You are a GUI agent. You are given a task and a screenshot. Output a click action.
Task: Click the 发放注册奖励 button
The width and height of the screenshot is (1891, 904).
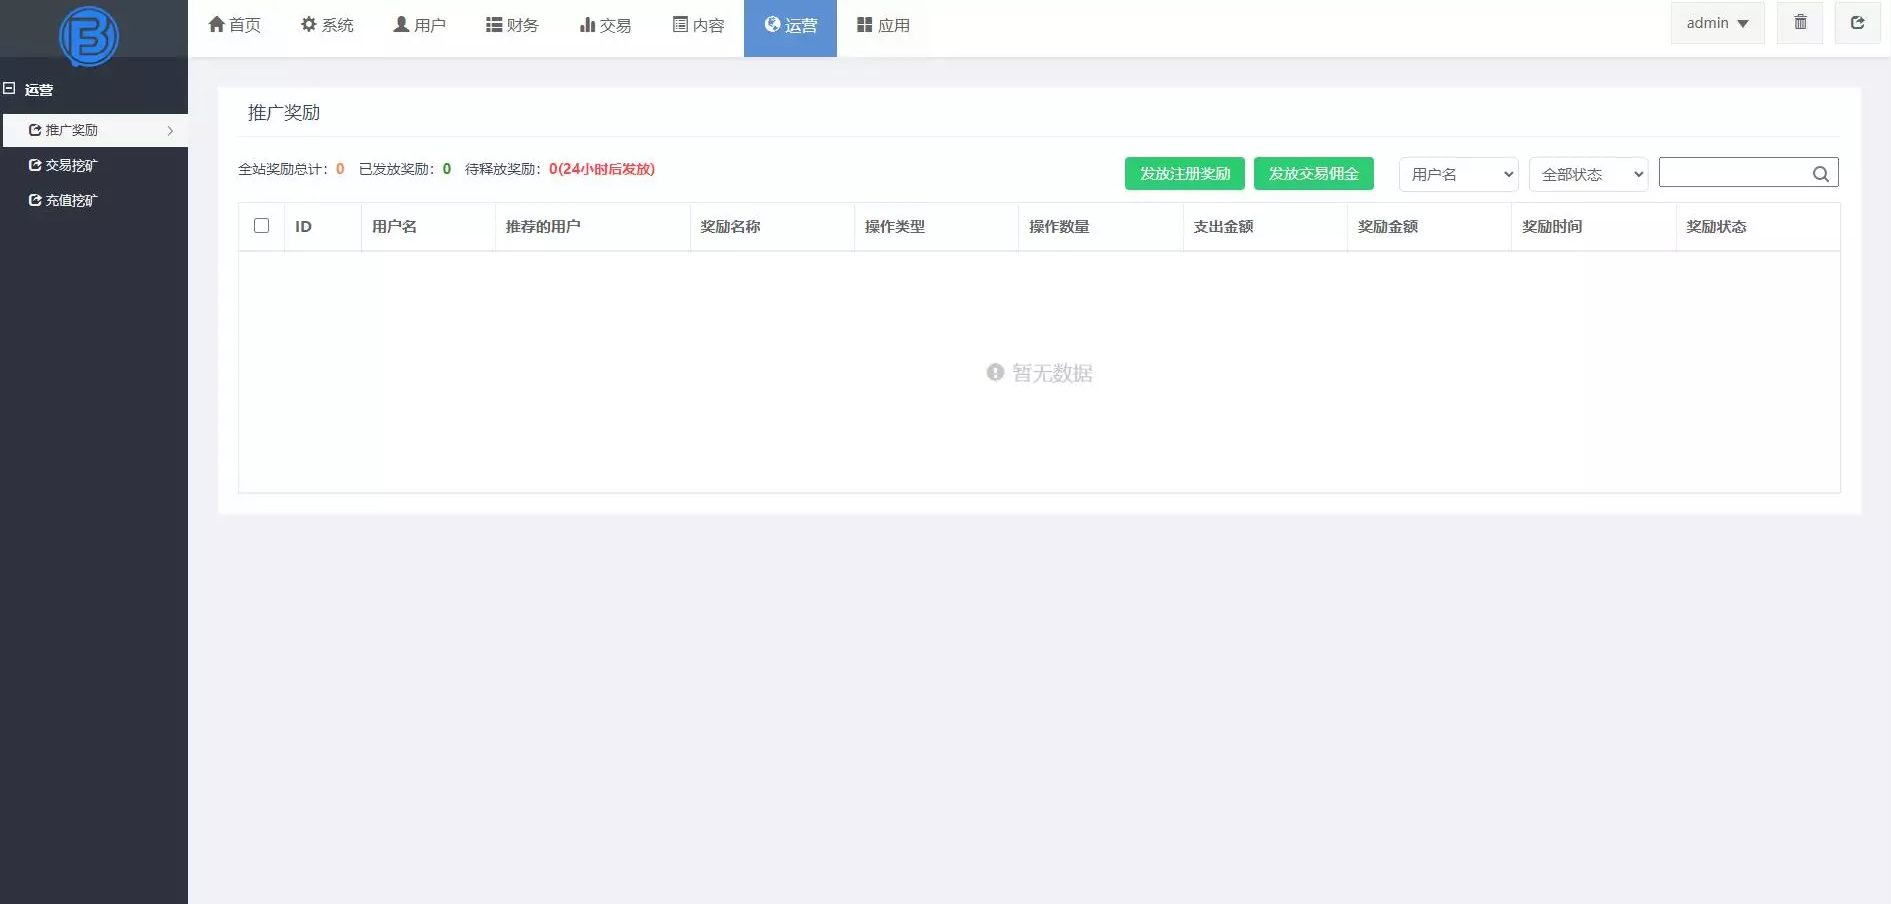1185,173
